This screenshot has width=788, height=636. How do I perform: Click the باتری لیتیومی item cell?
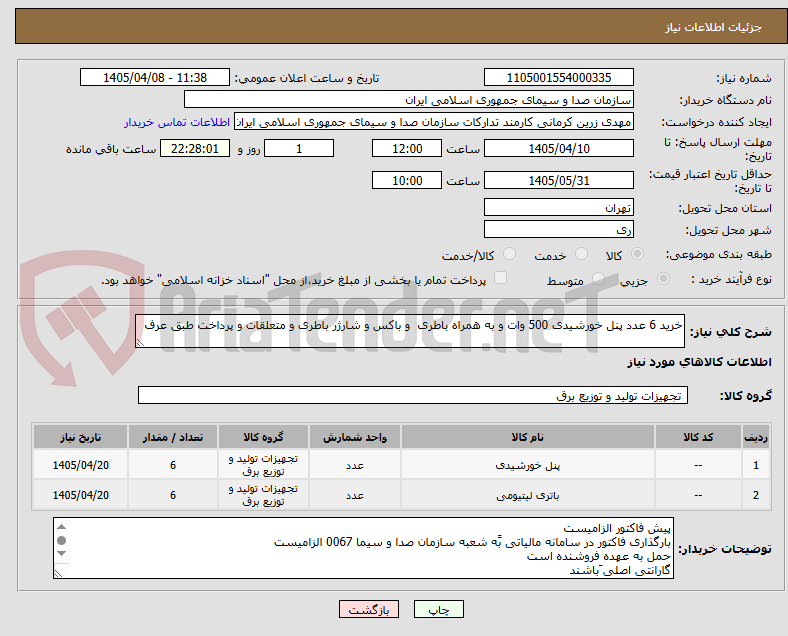528,495
